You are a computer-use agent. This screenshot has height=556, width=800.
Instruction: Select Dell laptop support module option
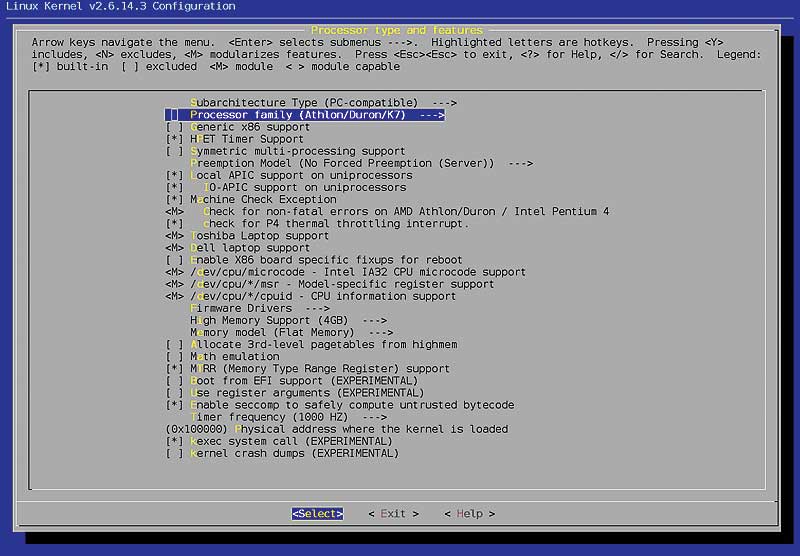pos(238,248)
